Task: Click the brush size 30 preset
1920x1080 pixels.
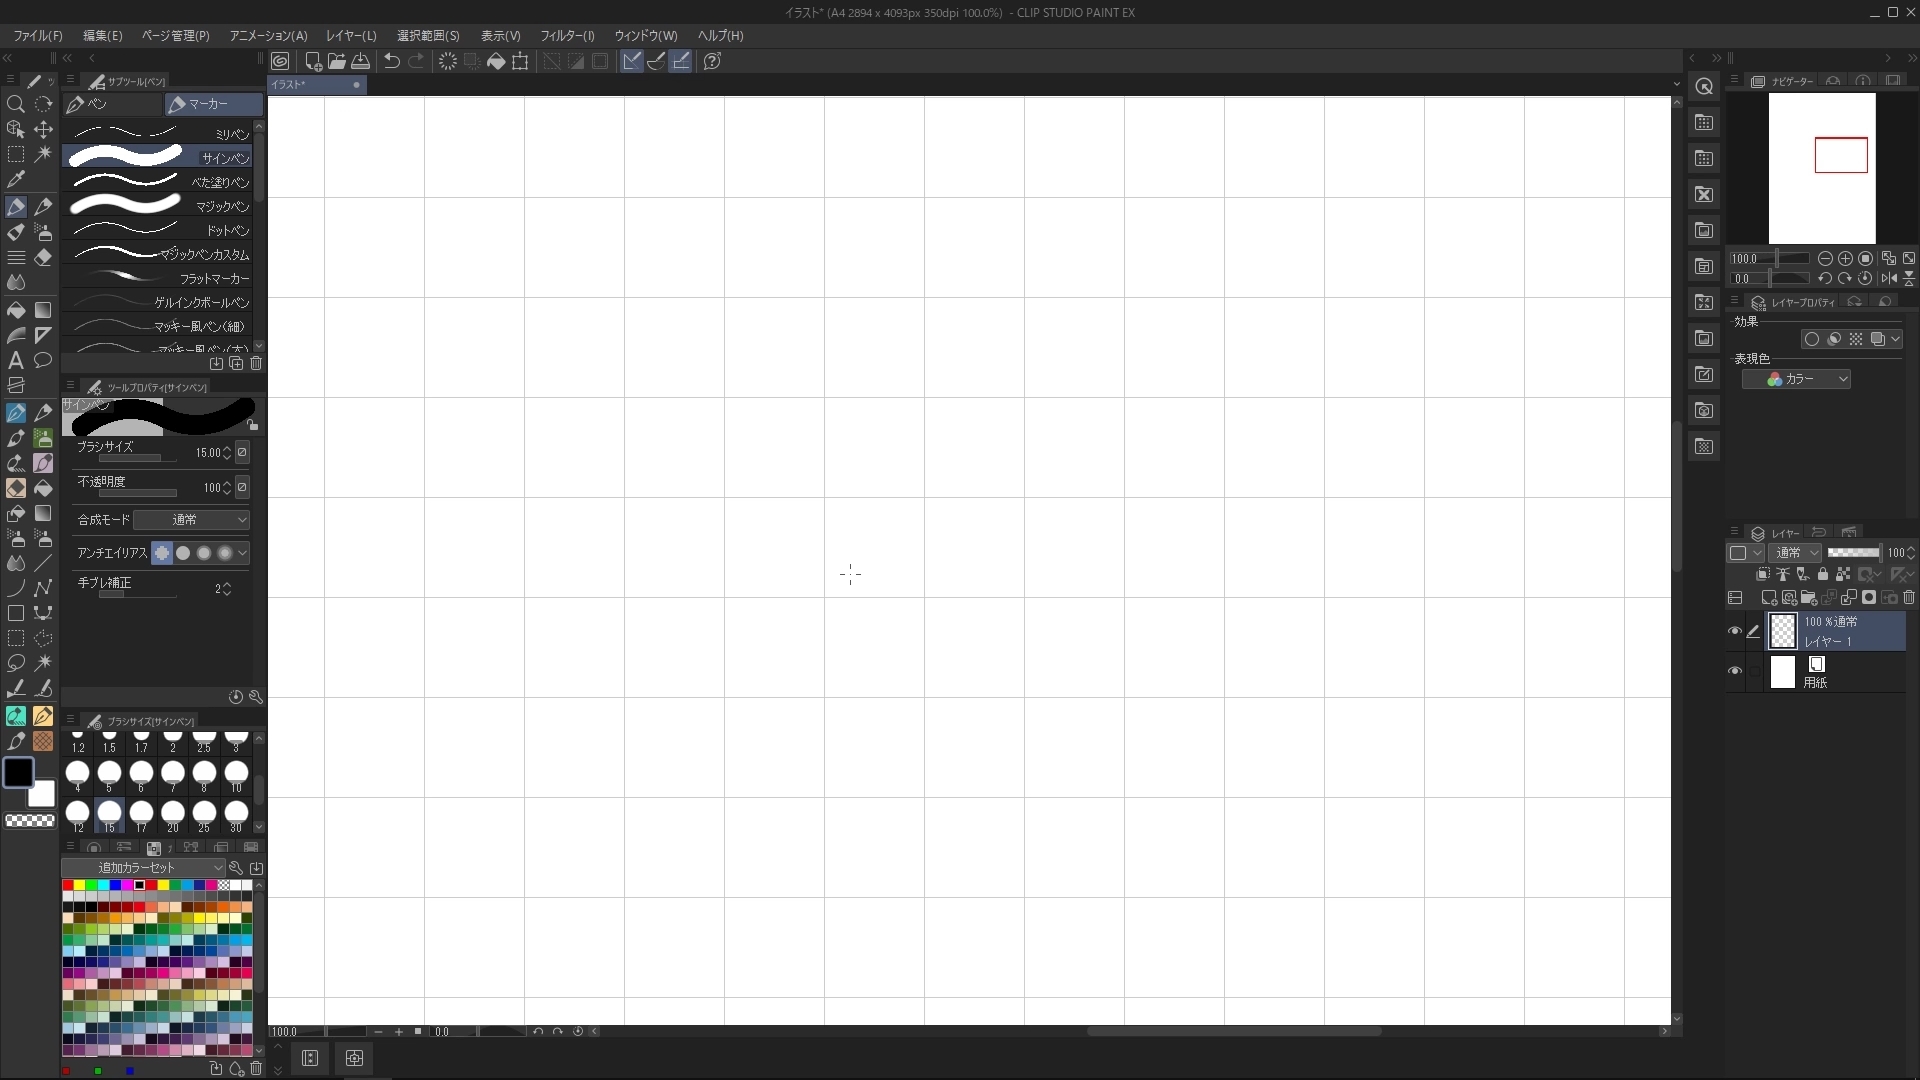Action: click(236, 815)
